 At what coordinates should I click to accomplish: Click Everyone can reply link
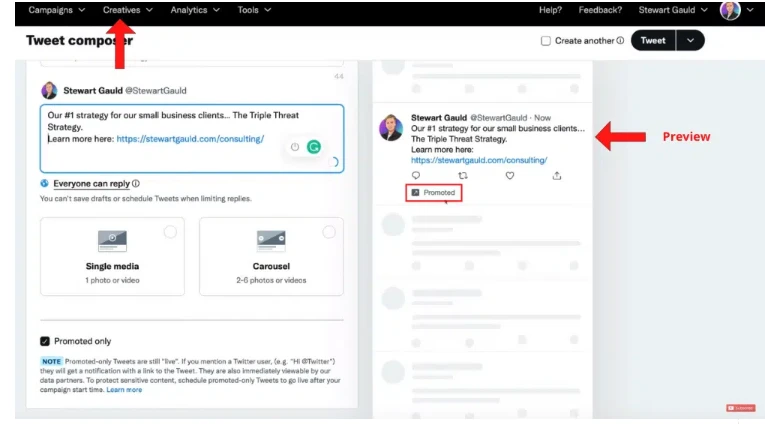tap(91, 183)
